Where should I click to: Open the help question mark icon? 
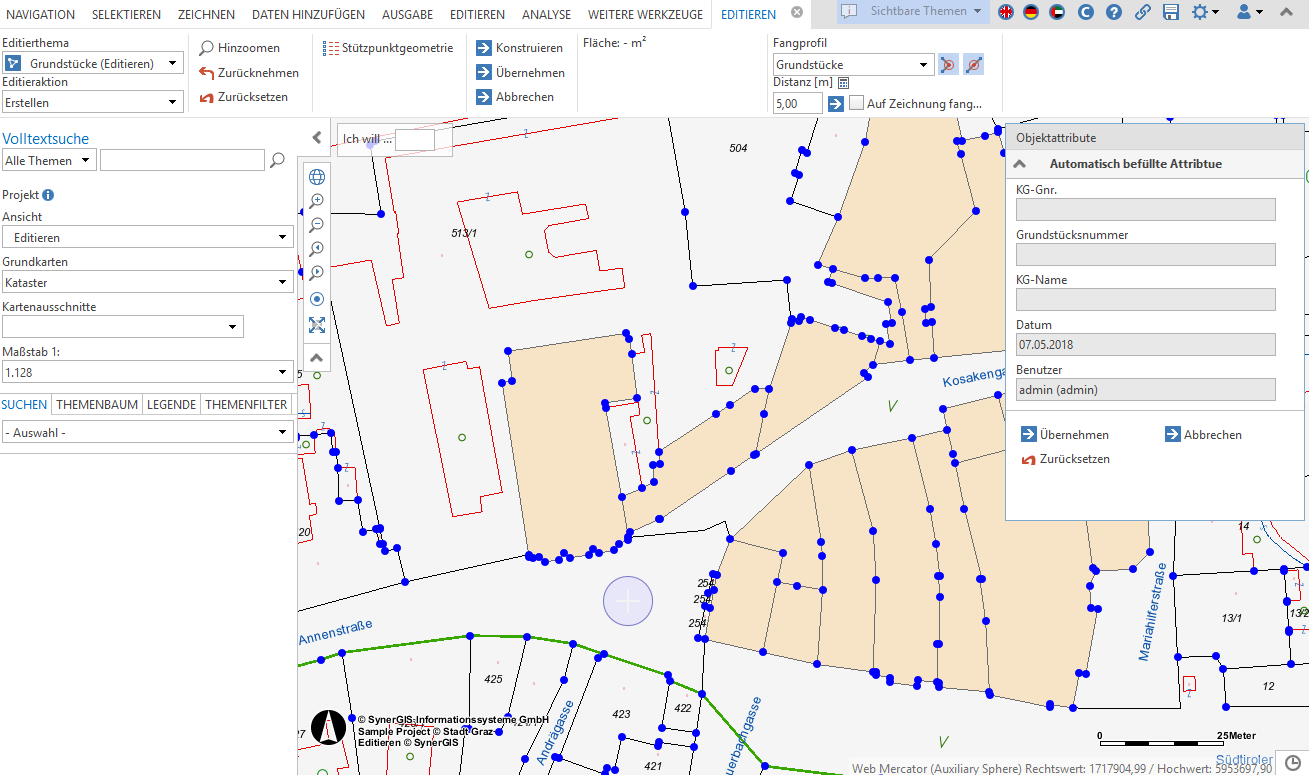(1114, 12)
